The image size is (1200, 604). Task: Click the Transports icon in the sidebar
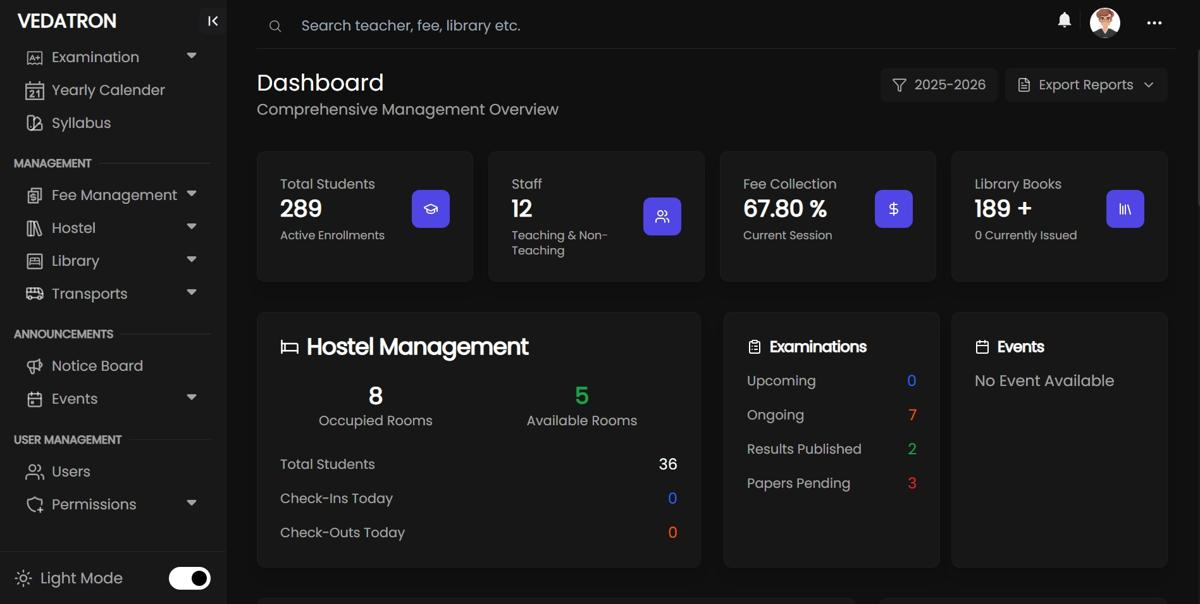click(x=33, y=294)
